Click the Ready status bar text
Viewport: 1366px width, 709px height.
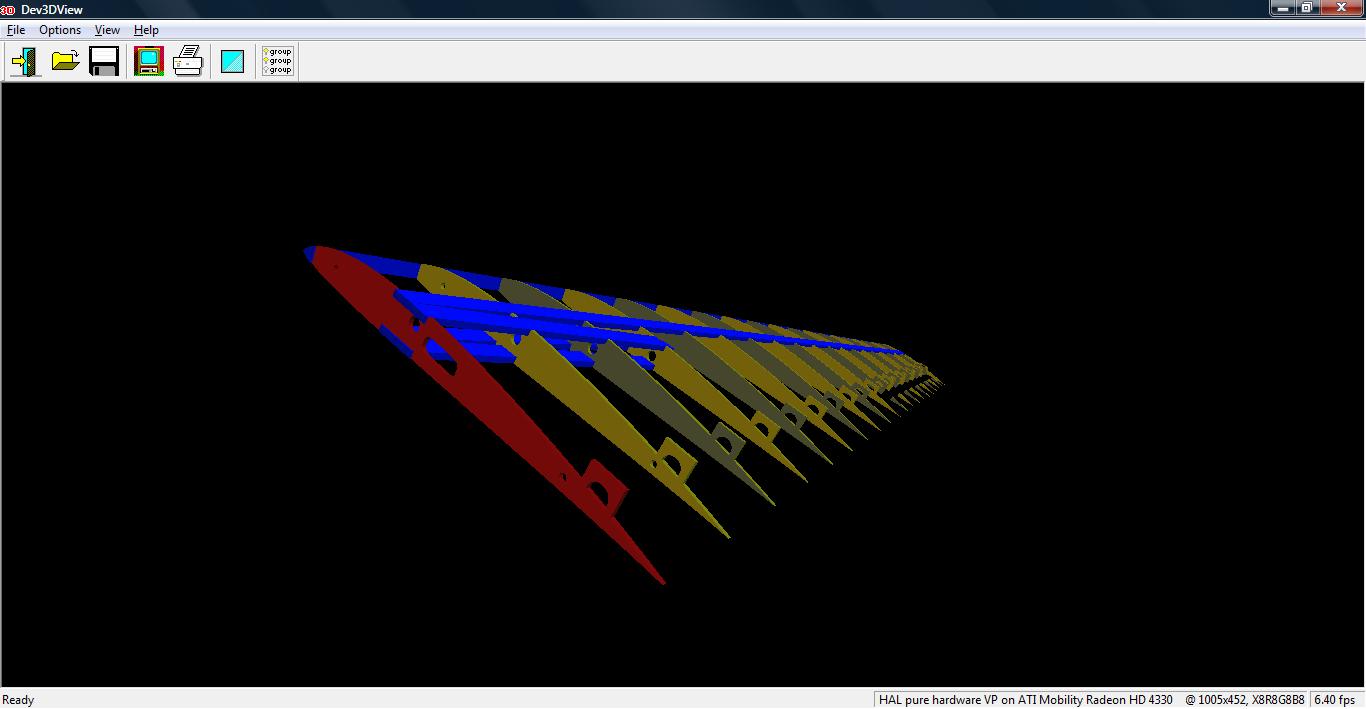18,700
